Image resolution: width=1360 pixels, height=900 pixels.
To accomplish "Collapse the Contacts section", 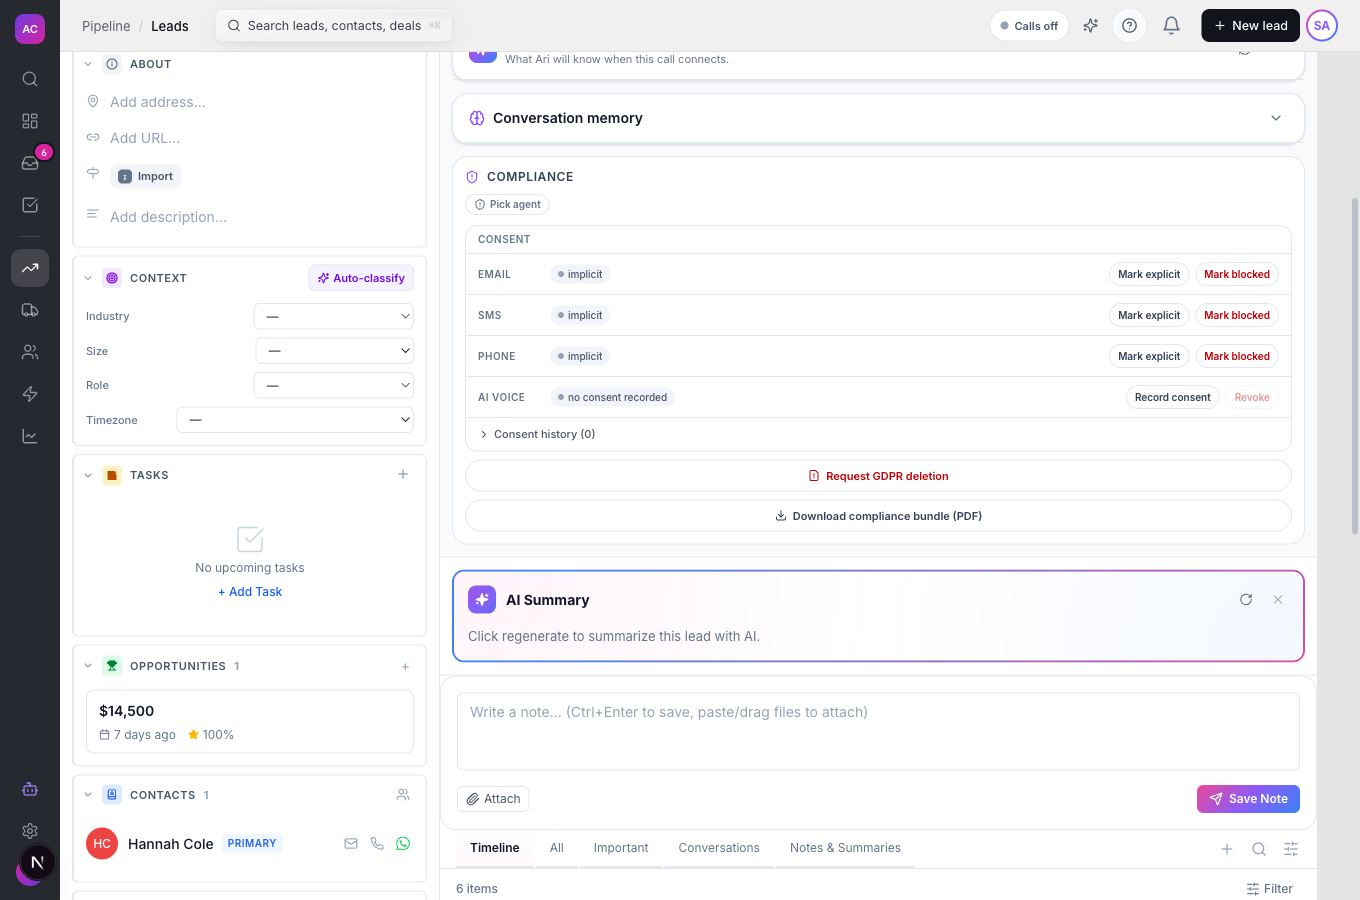I will coord(88,795).
